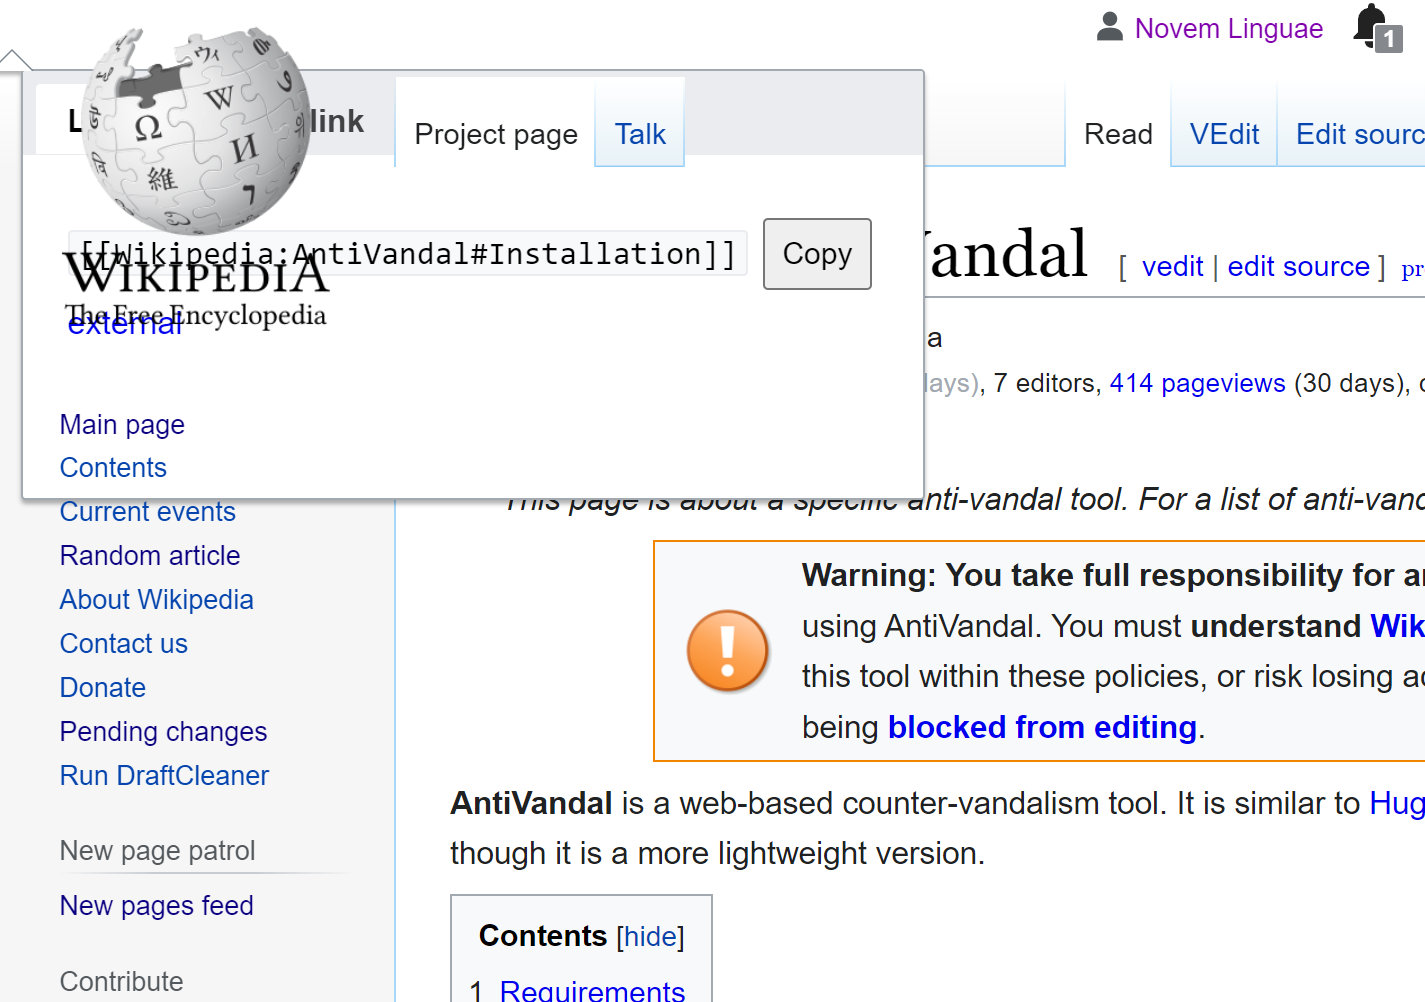Click the vedit section link beside the title

click(1172, 267)
